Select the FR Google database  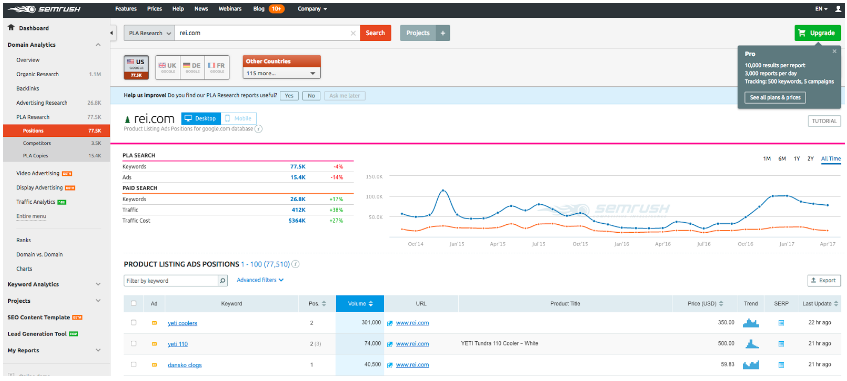coord(217,68)
